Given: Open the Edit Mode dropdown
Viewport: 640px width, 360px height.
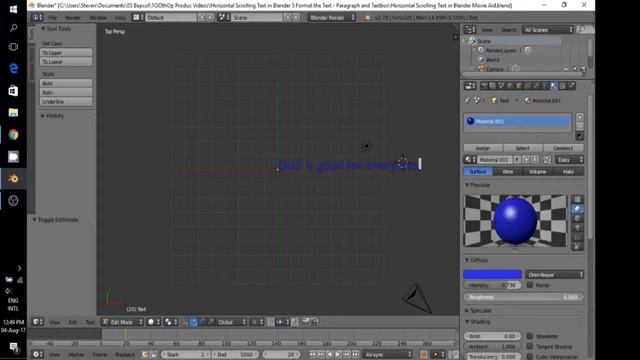Looking at the screenshot, I should pyautogui.click(x=122, y=322).
